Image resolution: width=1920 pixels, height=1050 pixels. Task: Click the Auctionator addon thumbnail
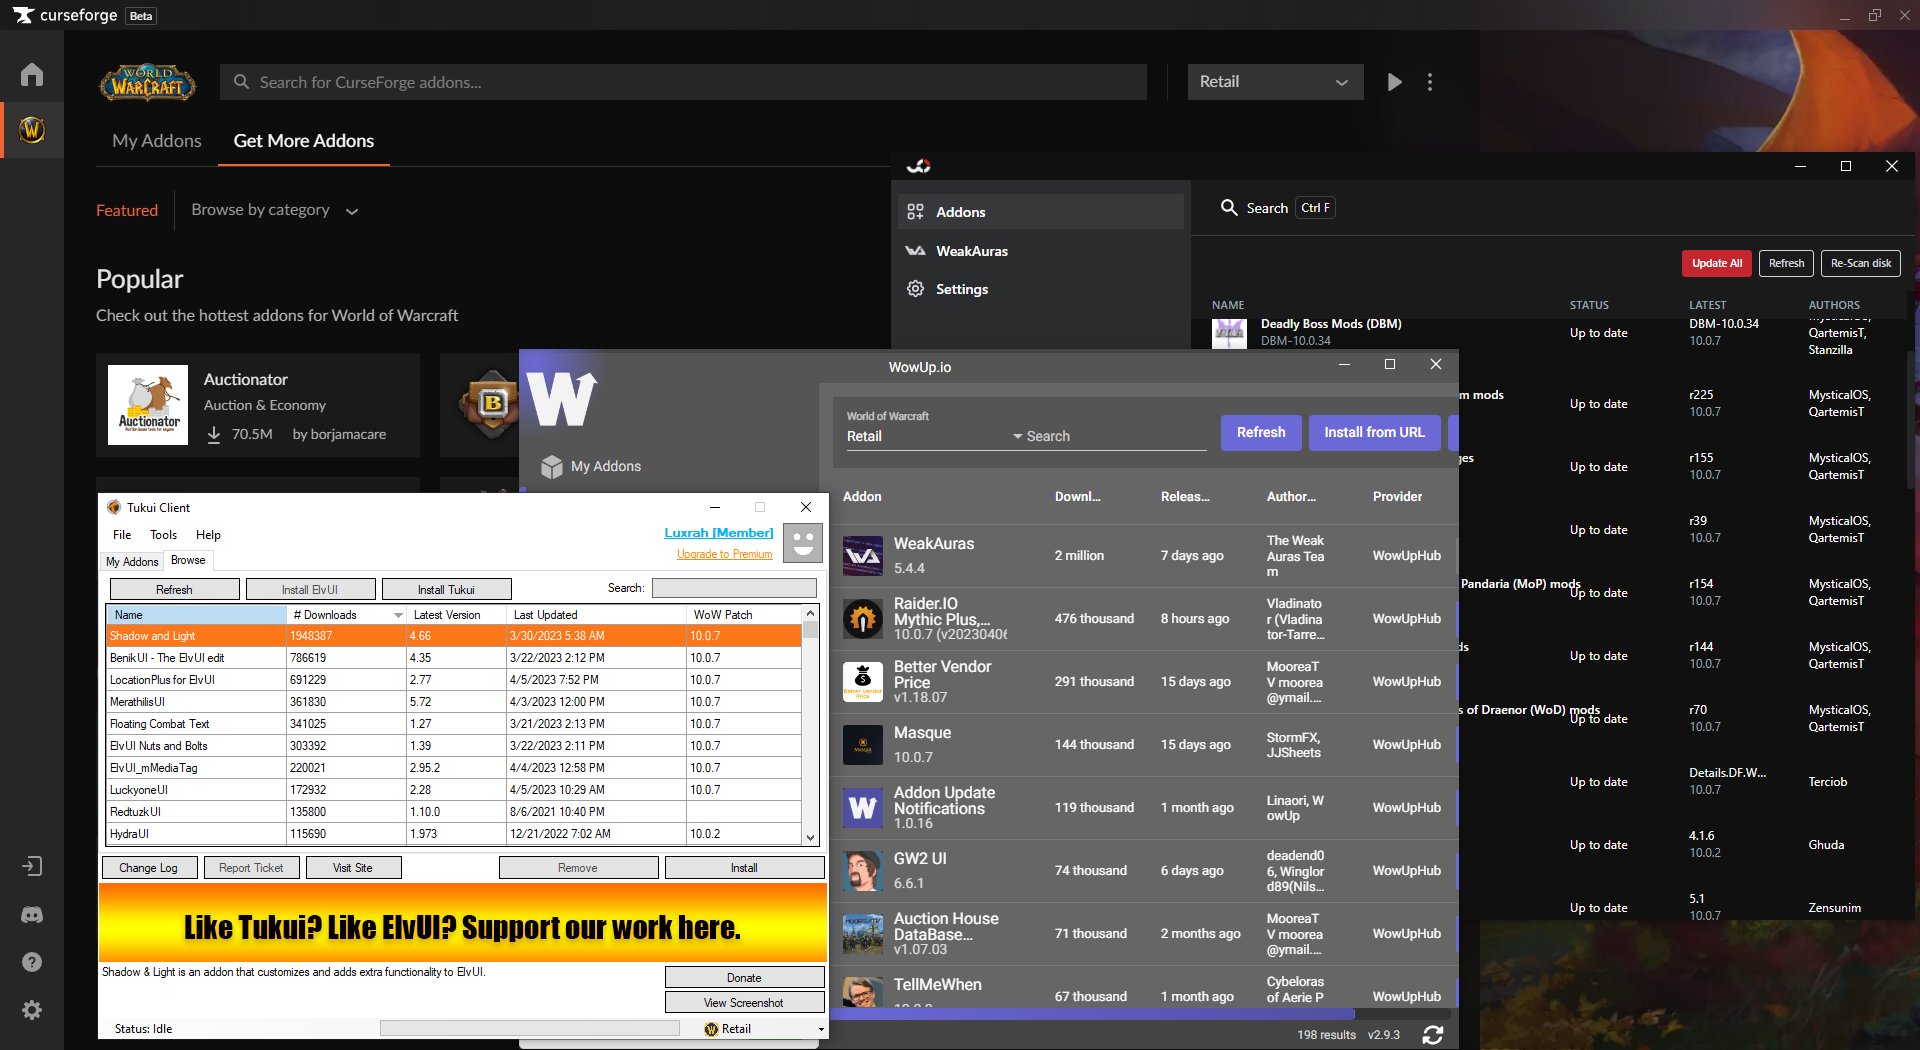pyautogui.click(x=148, y=405)
